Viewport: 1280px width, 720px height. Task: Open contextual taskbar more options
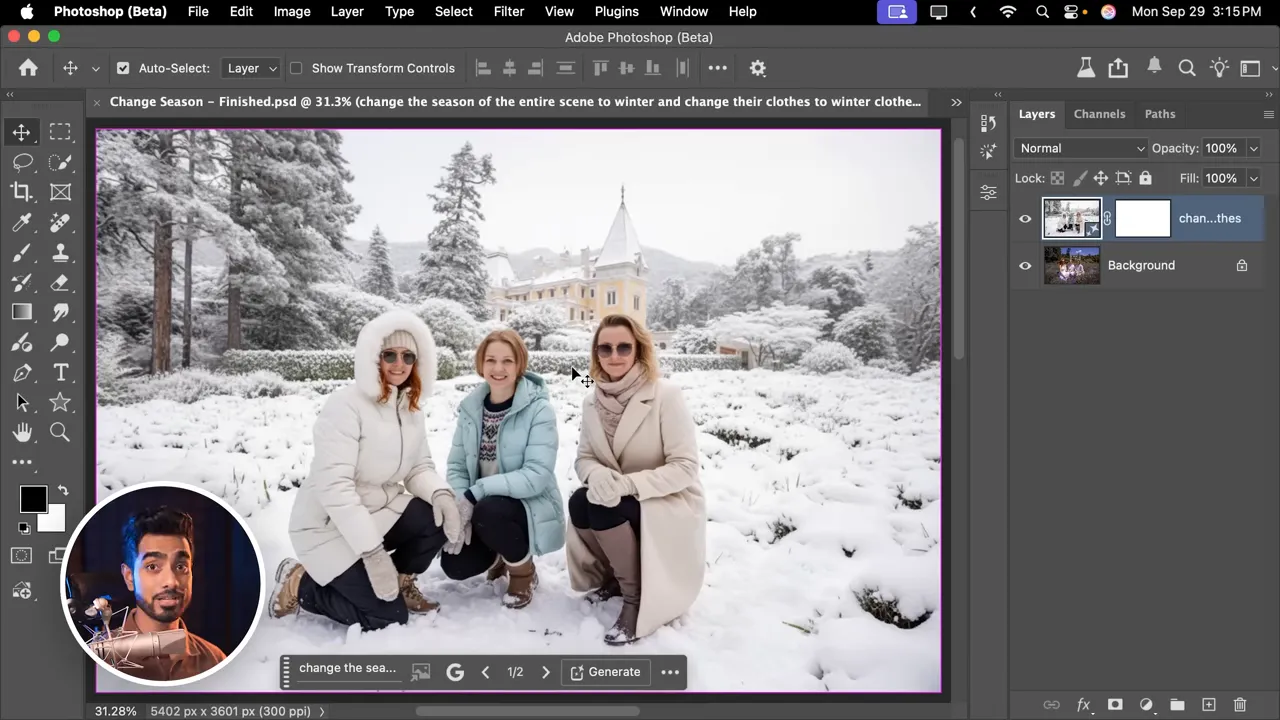(670, 672)
